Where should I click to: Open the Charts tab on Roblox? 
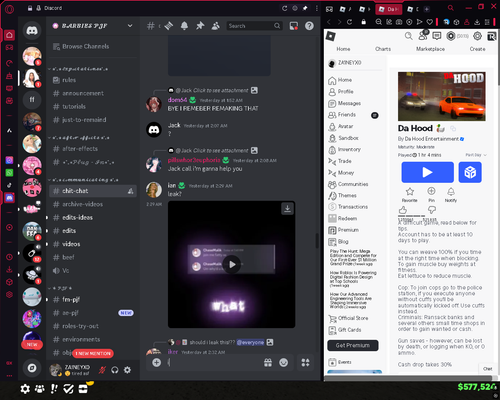coord(383,49)
